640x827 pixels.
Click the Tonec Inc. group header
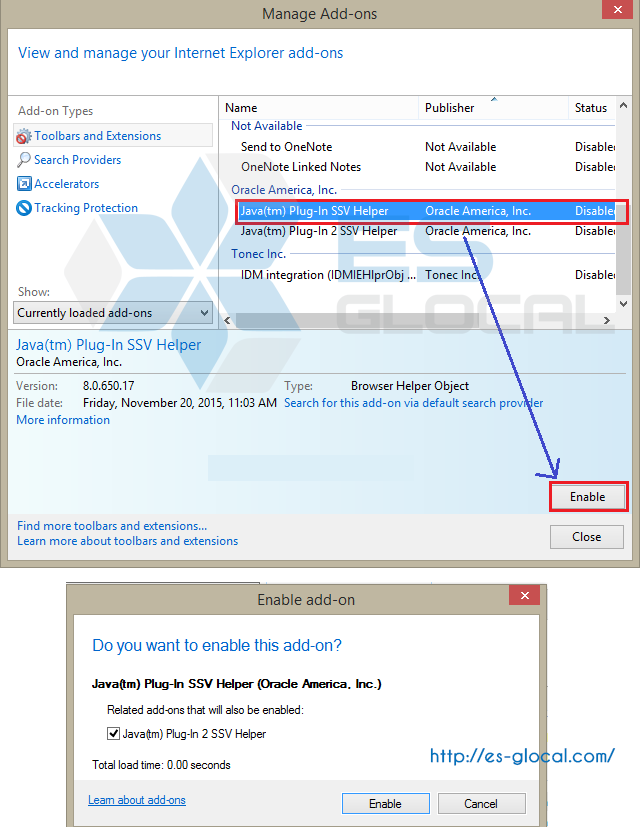tap(259, 254)
